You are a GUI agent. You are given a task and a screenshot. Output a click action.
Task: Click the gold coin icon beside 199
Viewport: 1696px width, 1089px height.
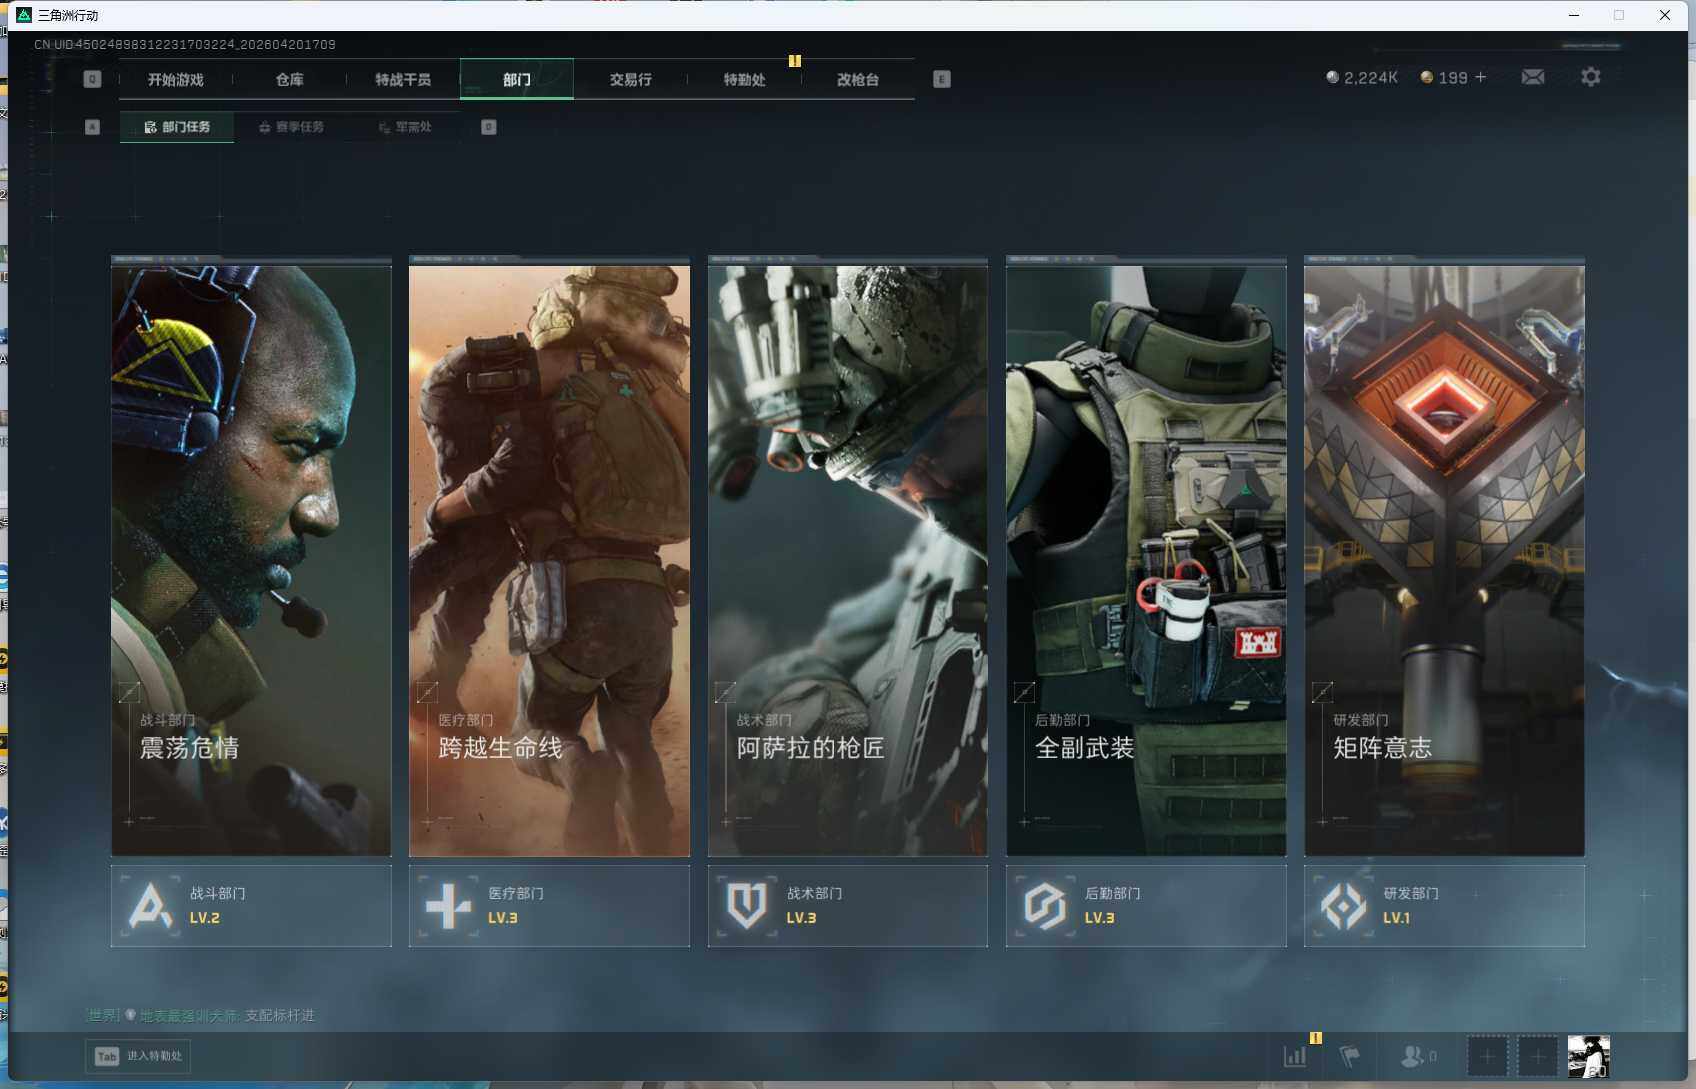click(1427, 77)
